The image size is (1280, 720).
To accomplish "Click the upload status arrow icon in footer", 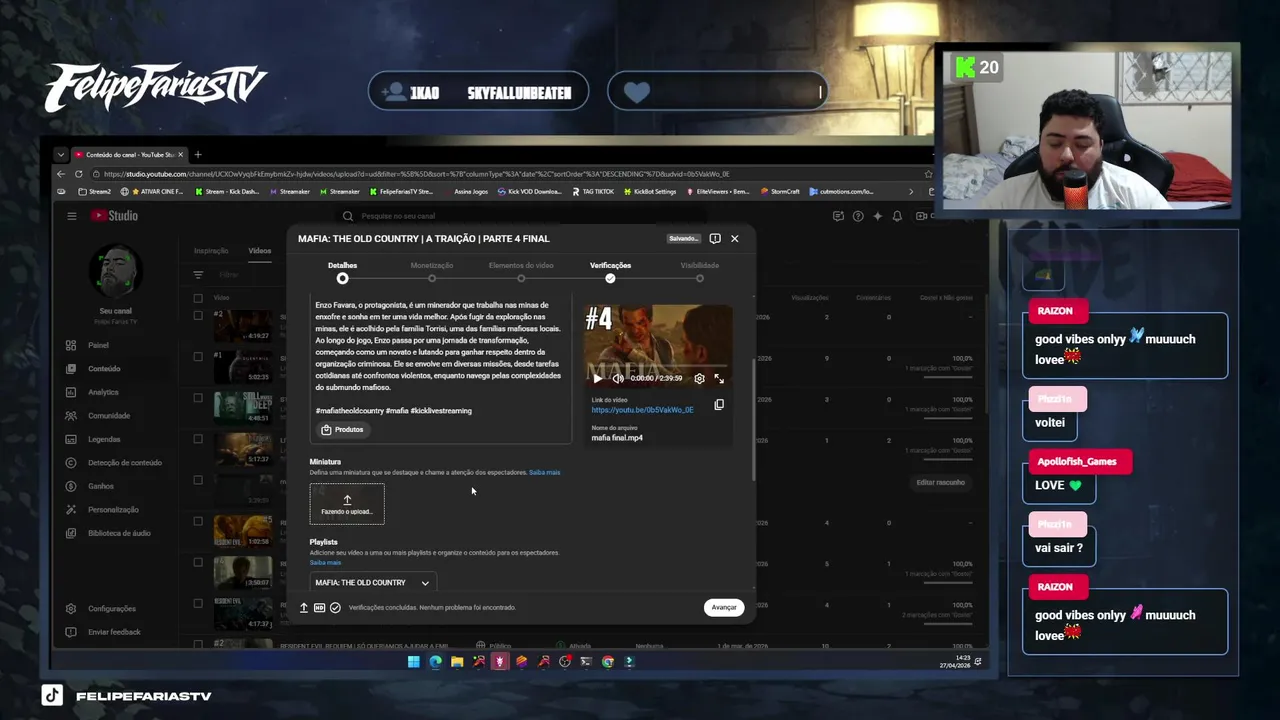I will 304,608.
